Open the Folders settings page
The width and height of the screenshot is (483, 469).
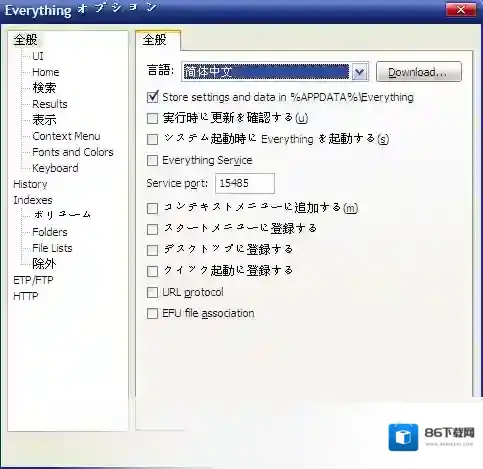click(50, 232)
